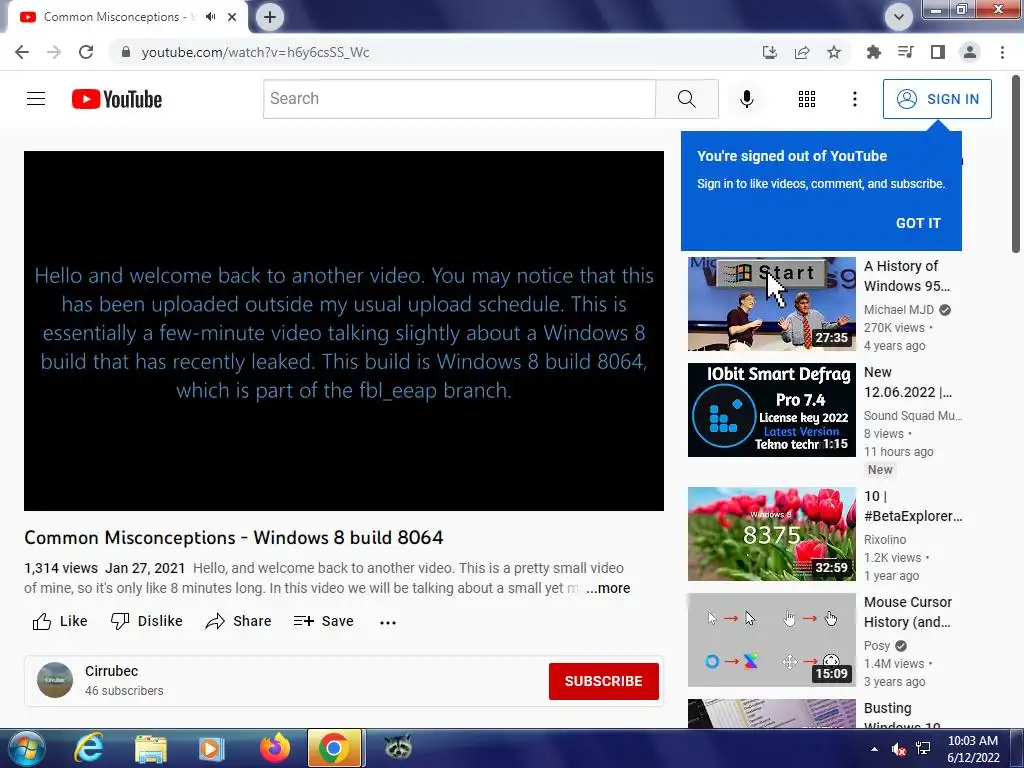The image size is (1024, 768).
Task: Open the 'New 12.06.2022' video title
Action: 908,382
